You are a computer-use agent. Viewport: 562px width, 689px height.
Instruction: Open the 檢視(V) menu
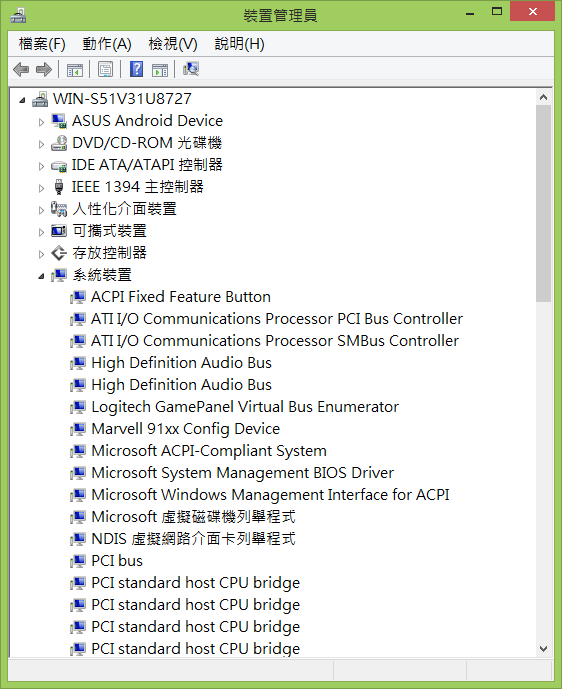pyautogui.click(x=173, y=44)
